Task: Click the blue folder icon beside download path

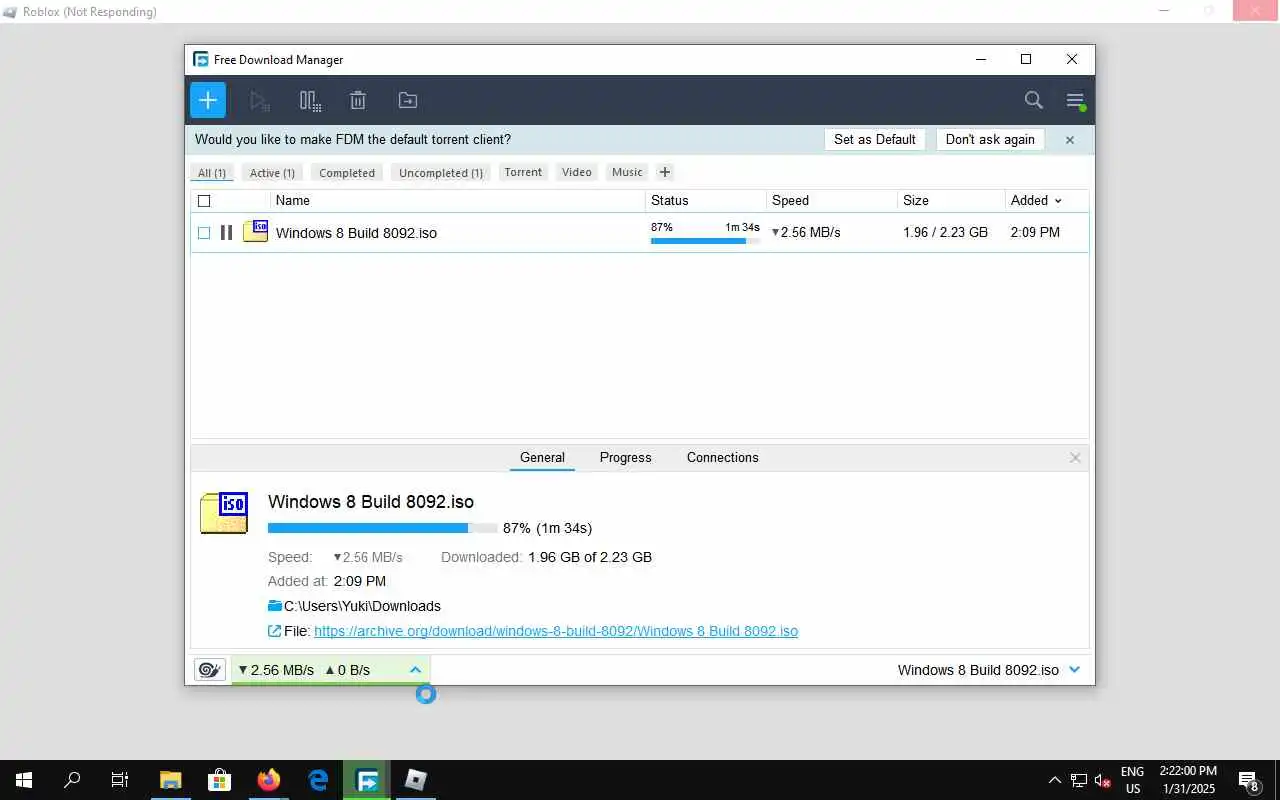Action: 275,606
